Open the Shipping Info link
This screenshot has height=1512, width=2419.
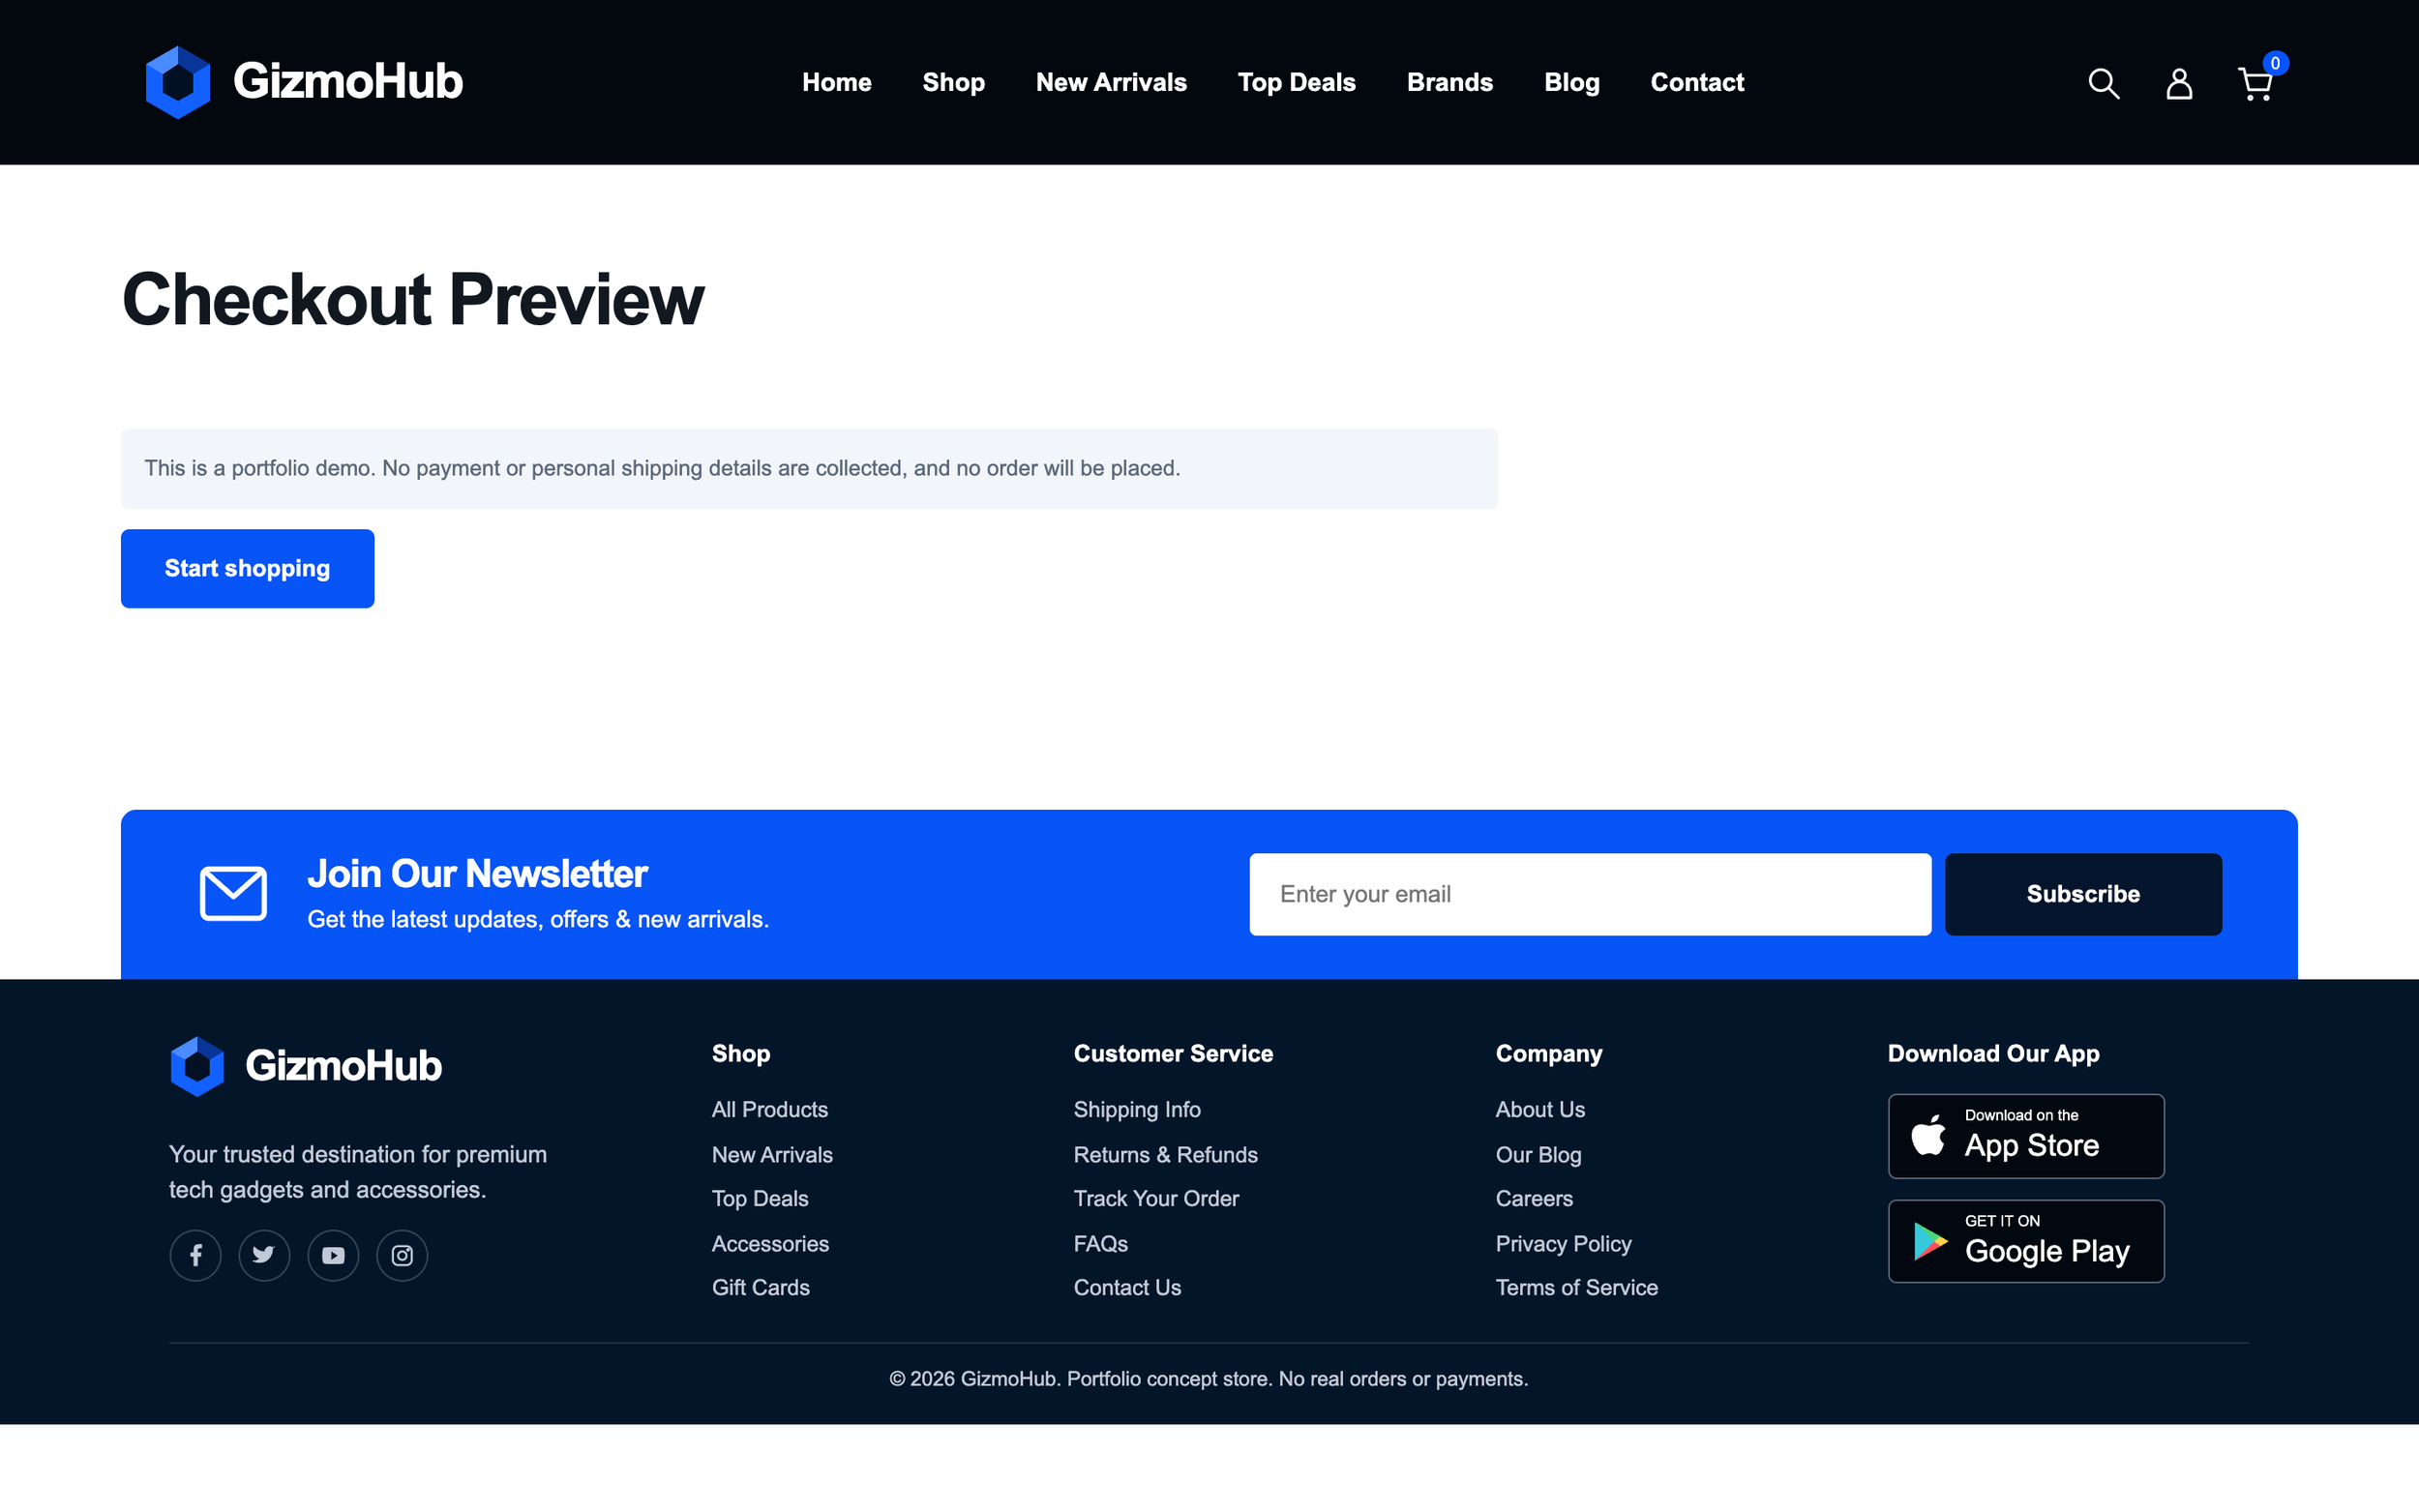pos(1137,1109)
